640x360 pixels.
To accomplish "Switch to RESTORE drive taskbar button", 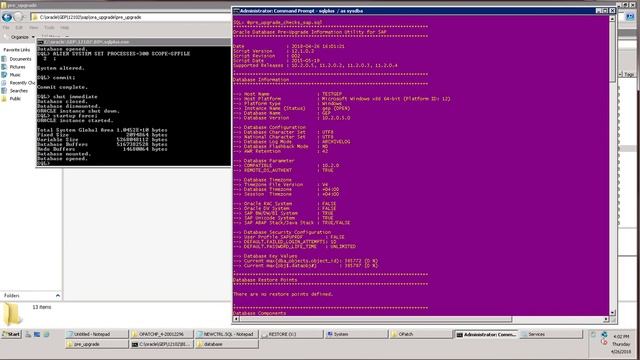I will coord(291,334).
